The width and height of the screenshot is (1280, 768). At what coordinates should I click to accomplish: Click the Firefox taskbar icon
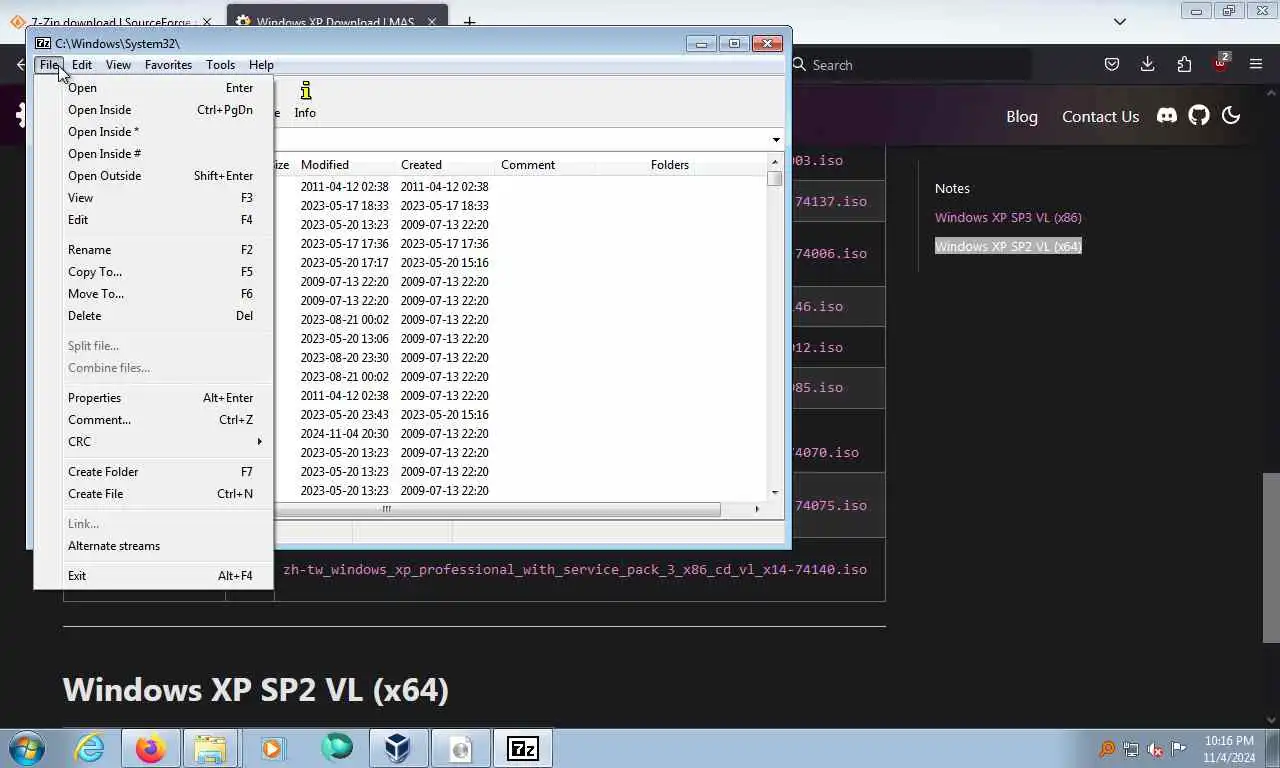(x=151, y=748)
